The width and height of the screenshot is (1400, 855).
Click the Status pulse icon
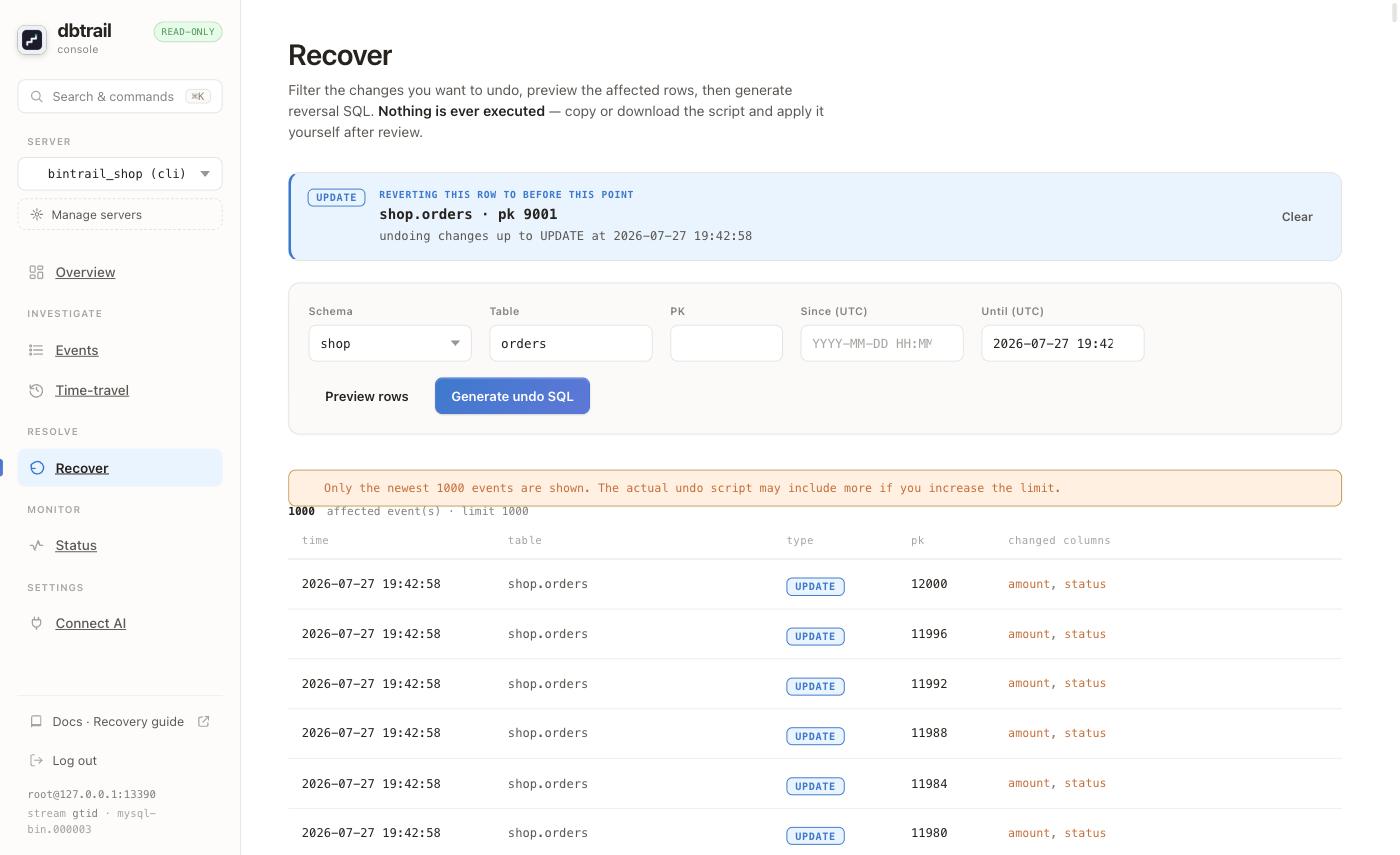(36, 545)
